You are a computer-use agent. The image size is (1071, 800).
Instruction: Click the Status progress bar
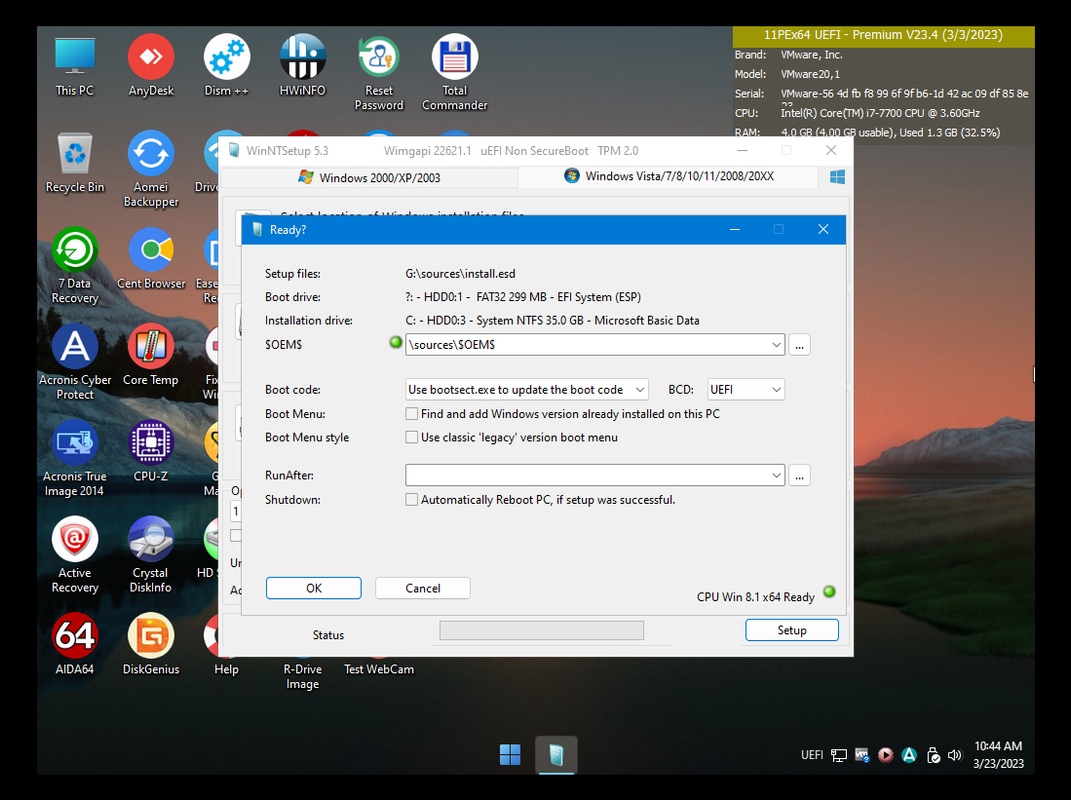(542, 631)
